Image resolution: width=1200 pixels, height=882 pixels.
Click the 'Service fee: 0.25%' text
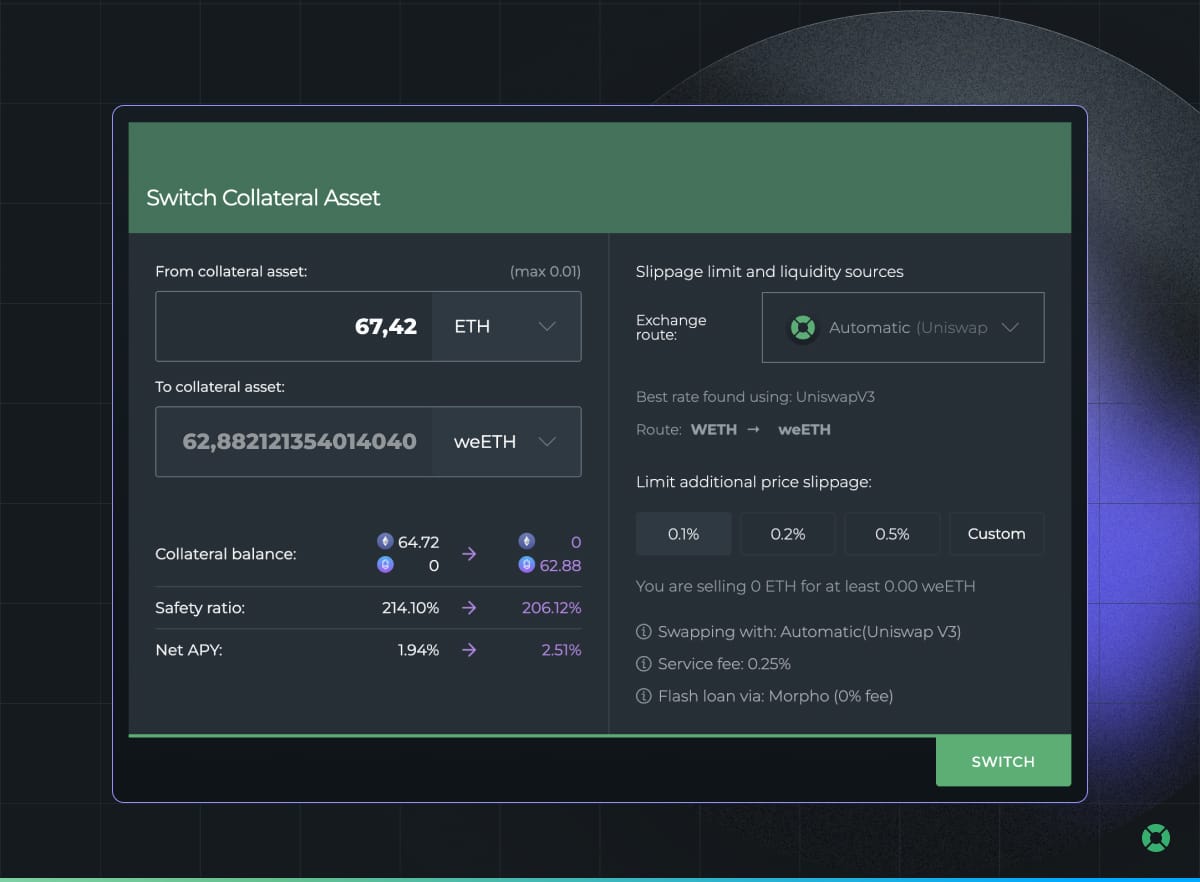click(724, 664)
